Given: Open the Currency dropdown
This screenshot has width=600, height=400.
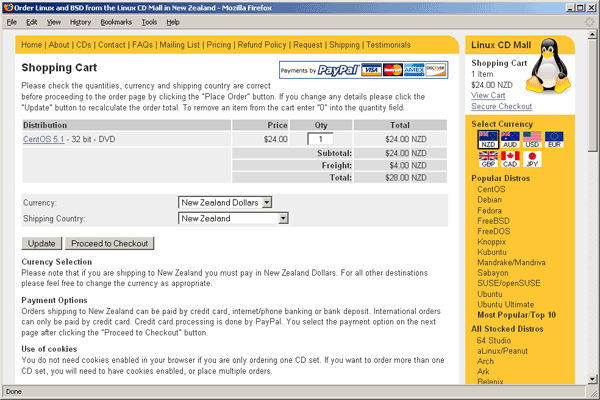Looking at the screenshot, I should click(x=225, y=202).
